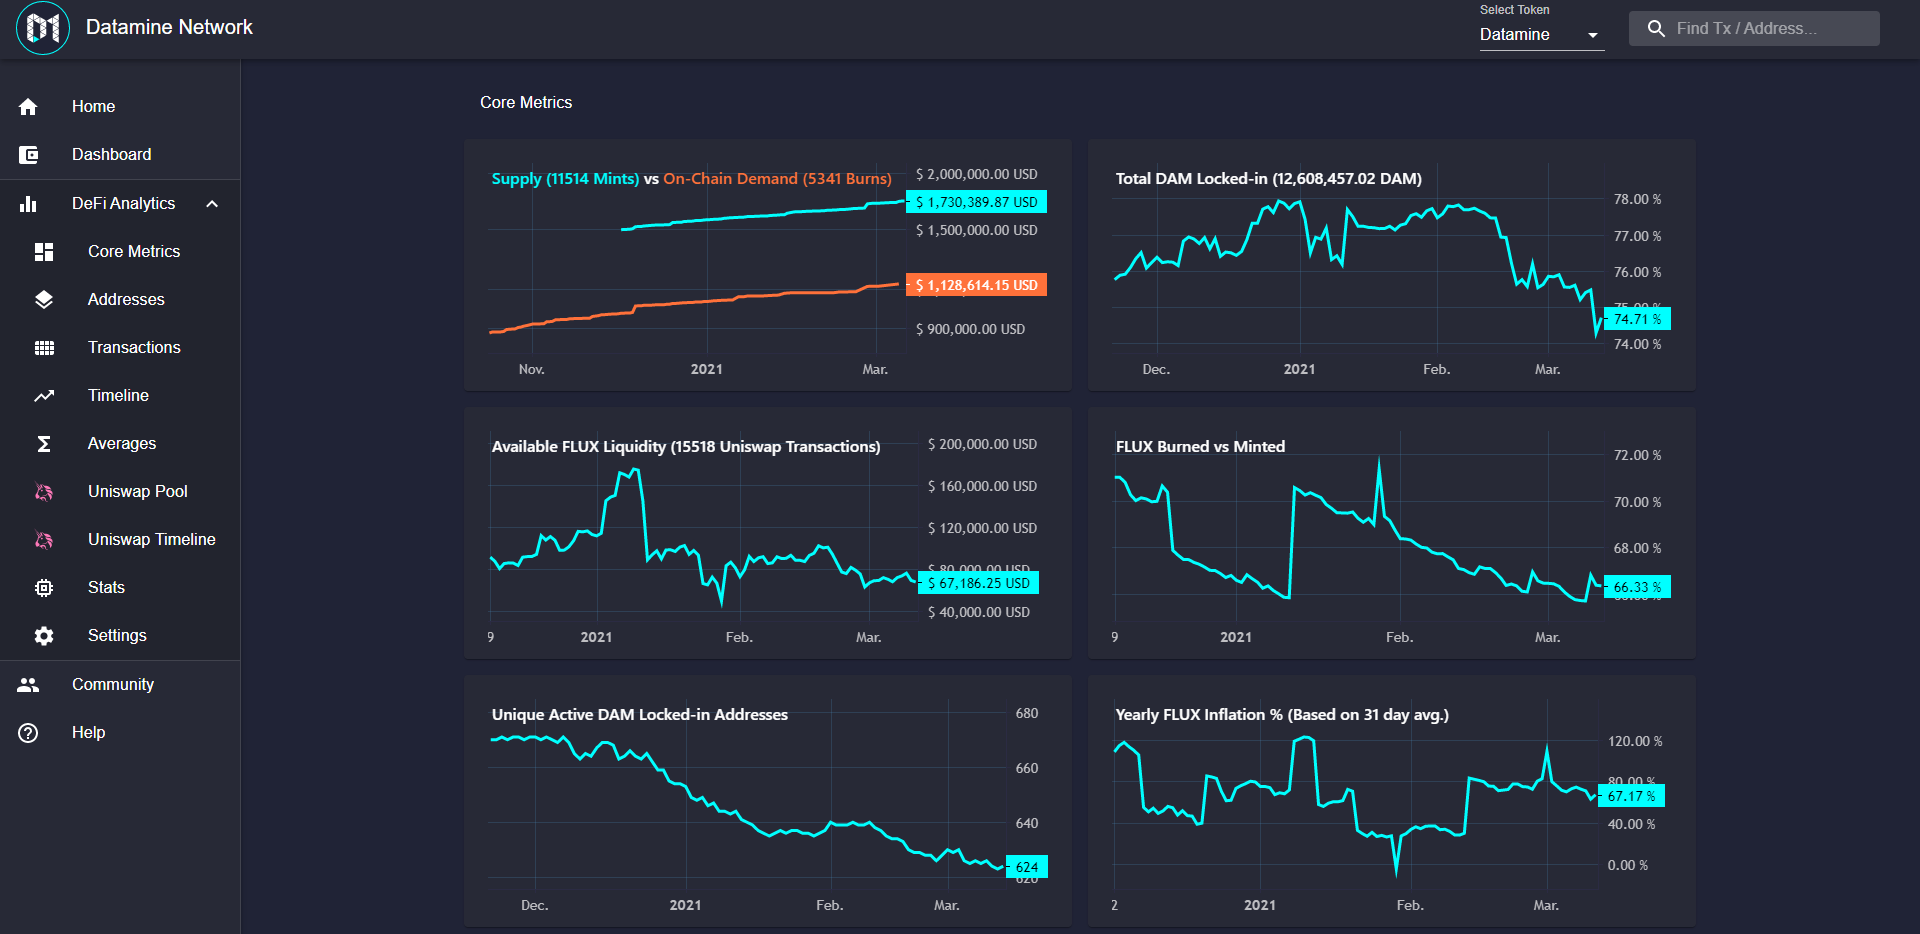Click the On-Chain Demand (5341 Burns) legend text
This screenshot has height=934, width=1920.
pos(777,178)
